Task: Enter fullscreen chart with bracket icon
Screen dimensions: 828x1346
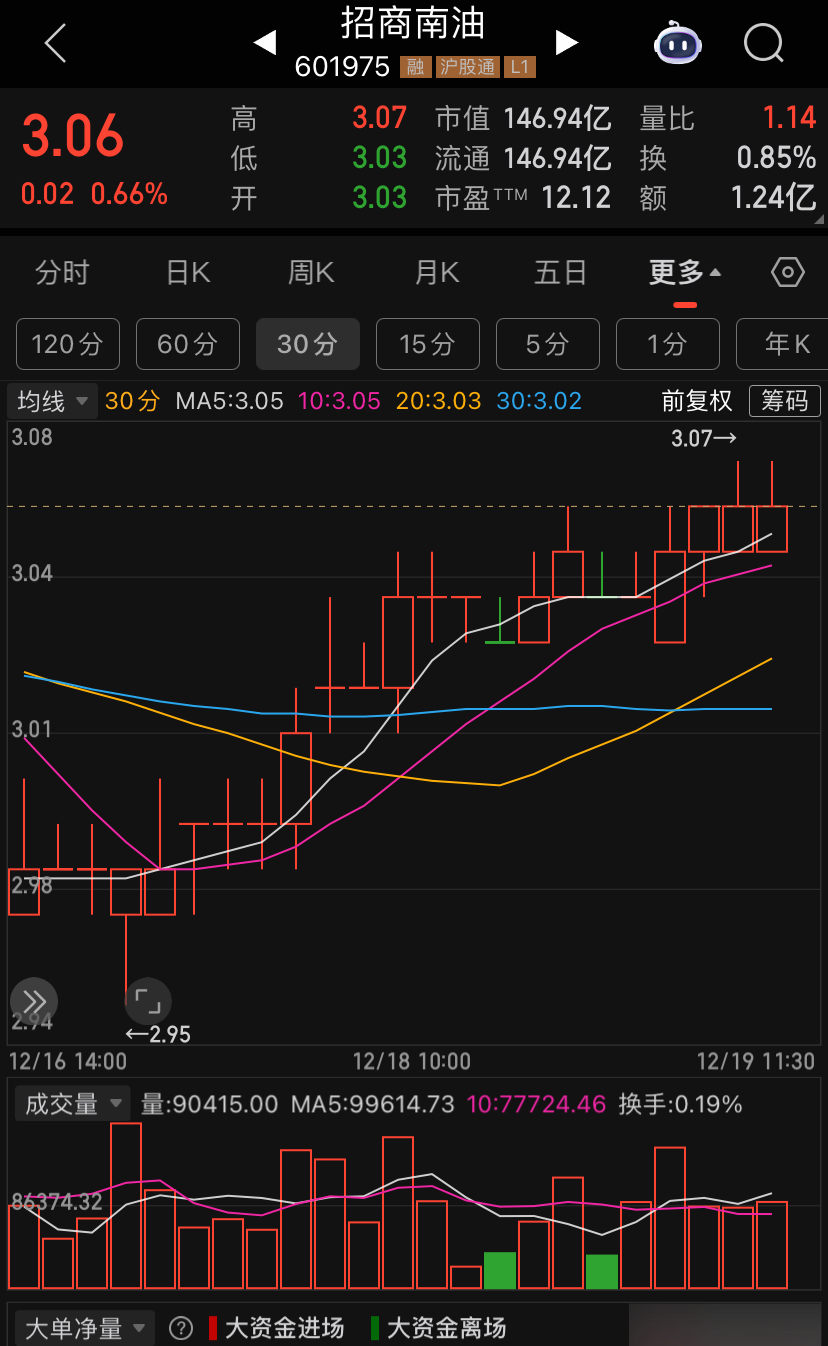Action: click(x=148, y=1000)
